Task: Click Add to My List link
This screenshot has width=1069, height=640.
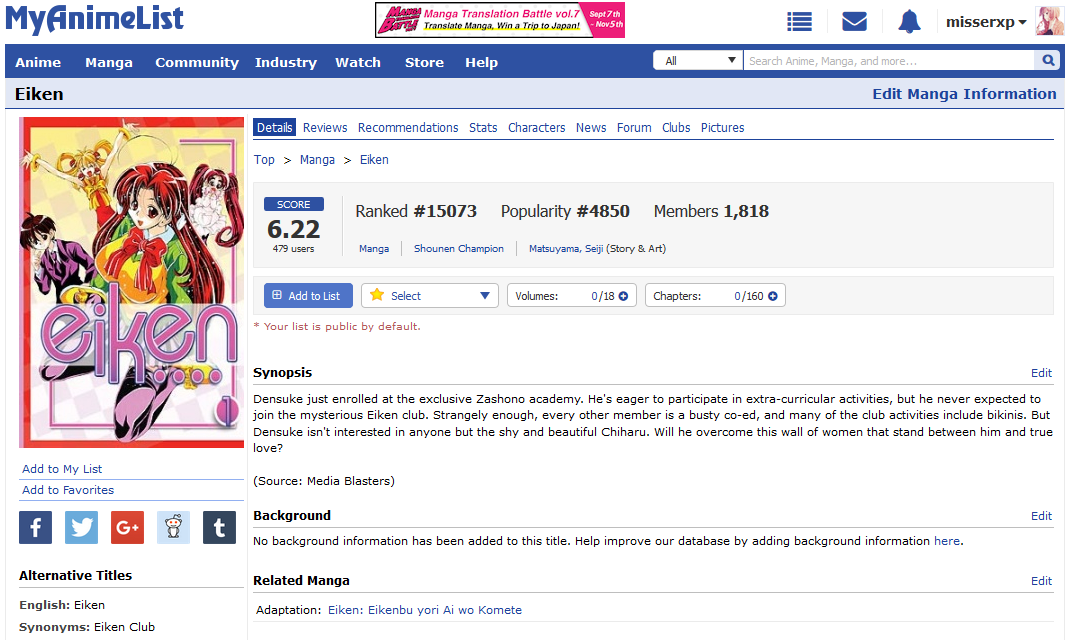Action: tap(62, 469)
